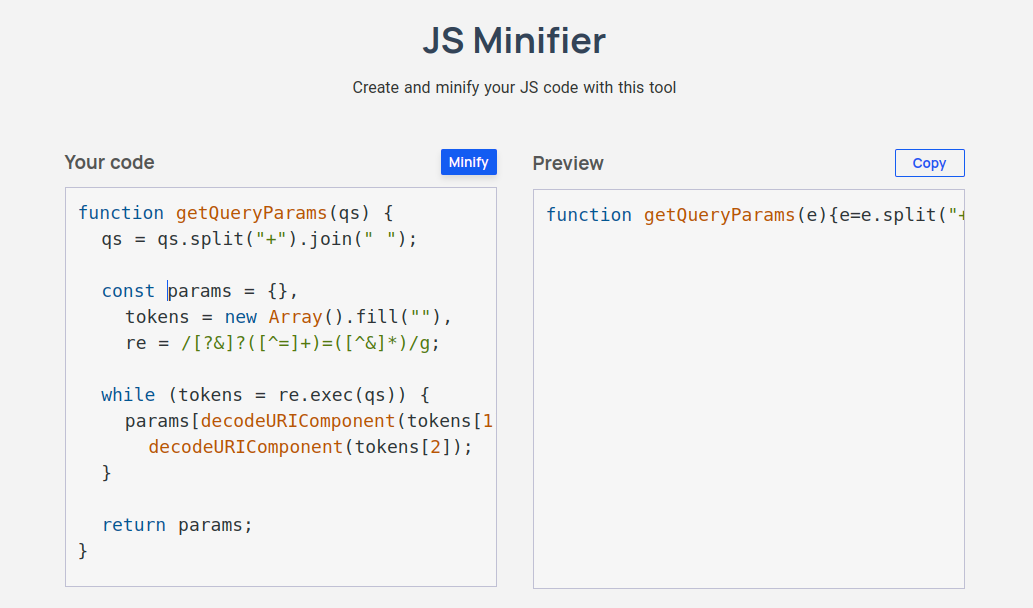Click the function declaration line in Your code editor
Viewport: 1033px width, 608px height.
click(236, 213)
